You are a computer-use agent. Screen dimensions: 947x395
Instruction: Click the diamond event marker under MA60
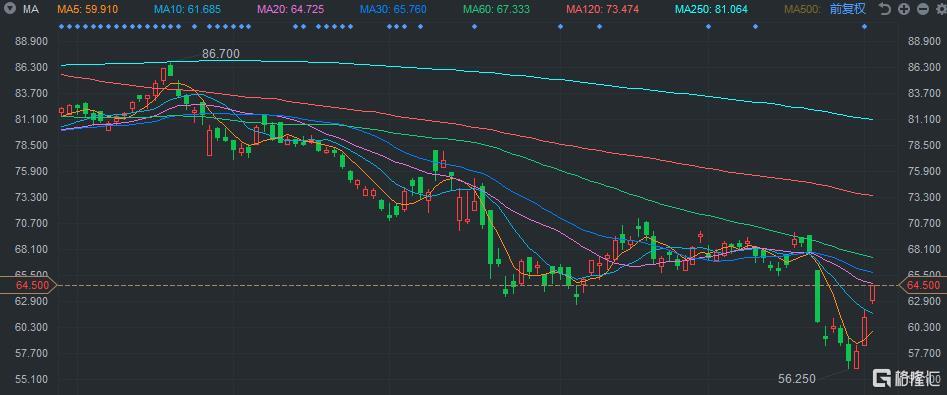[x=474, y=27]
